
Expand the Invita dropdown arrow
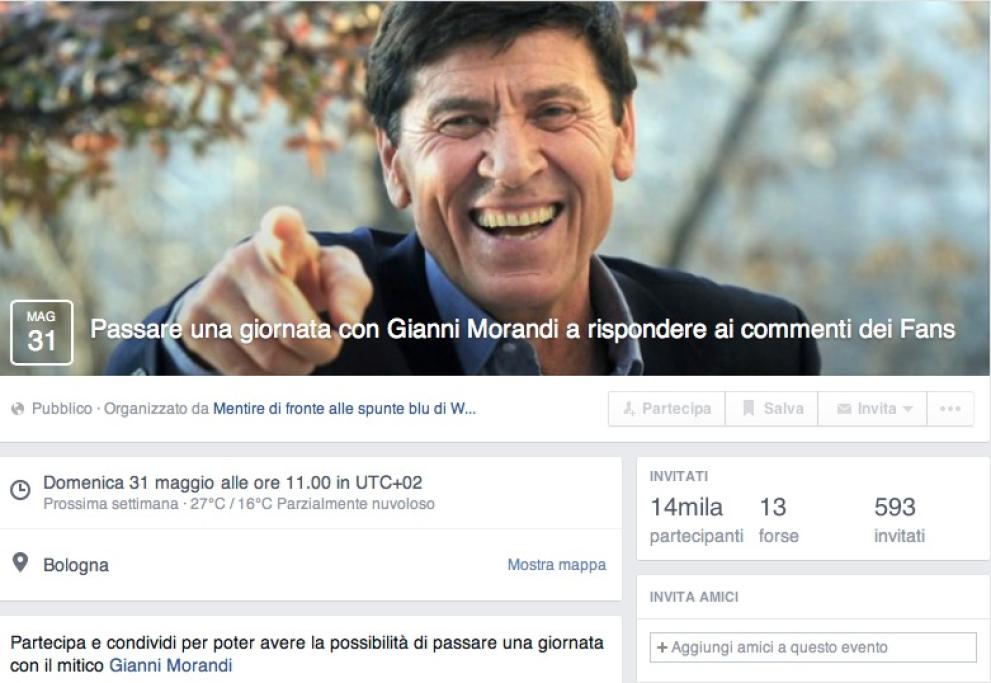coord(908,409)
